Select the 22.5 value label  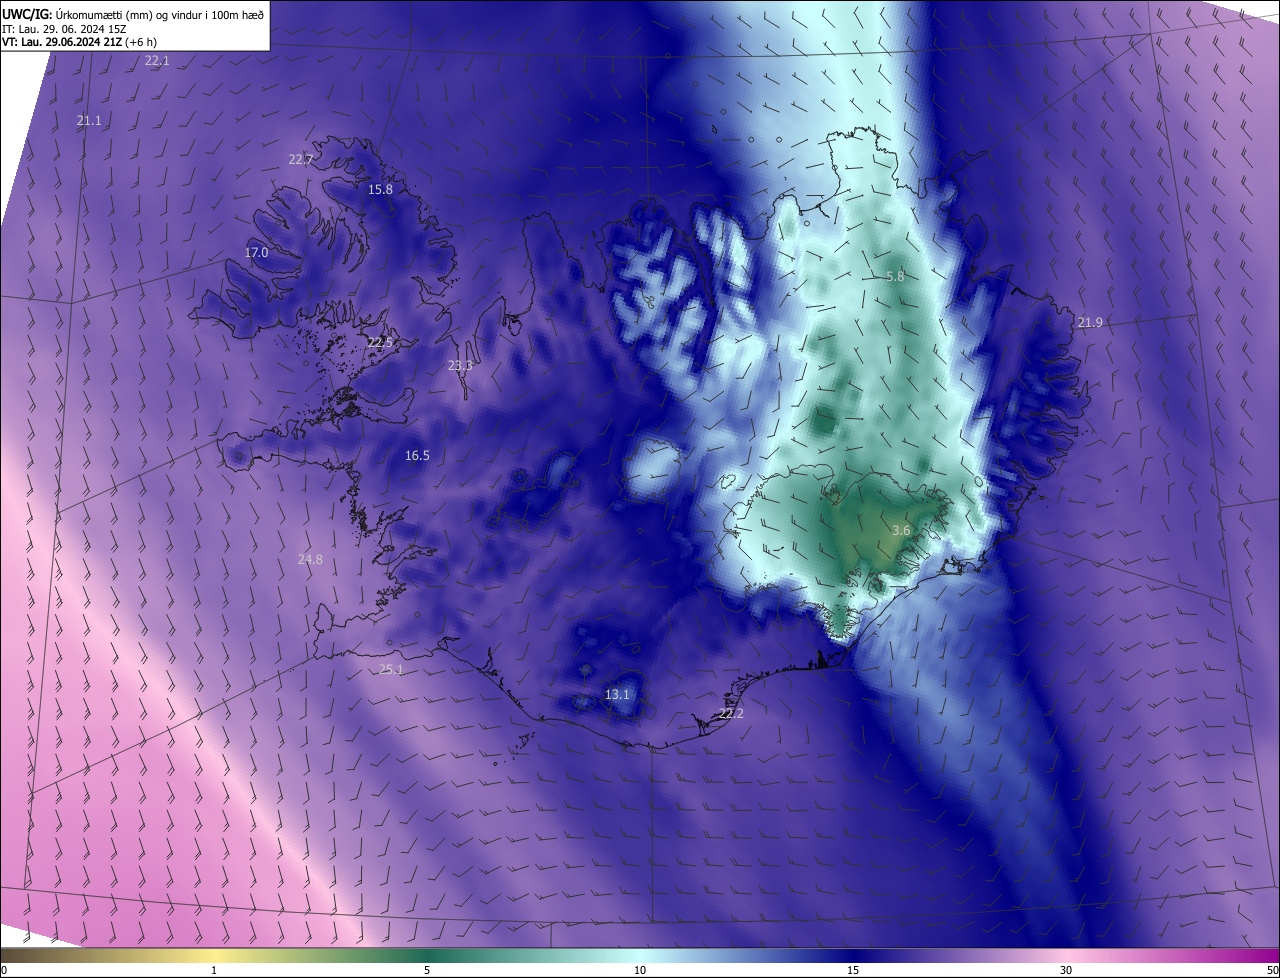pos(380,343)
